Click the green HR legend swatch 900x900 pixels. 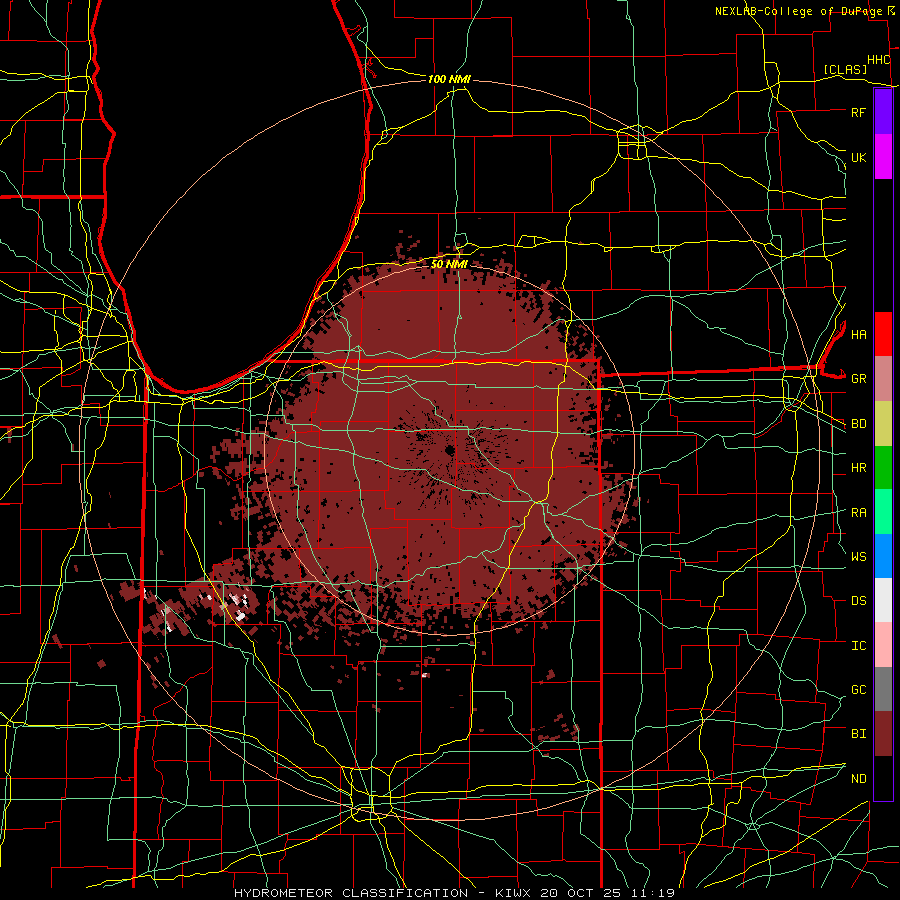883,468
